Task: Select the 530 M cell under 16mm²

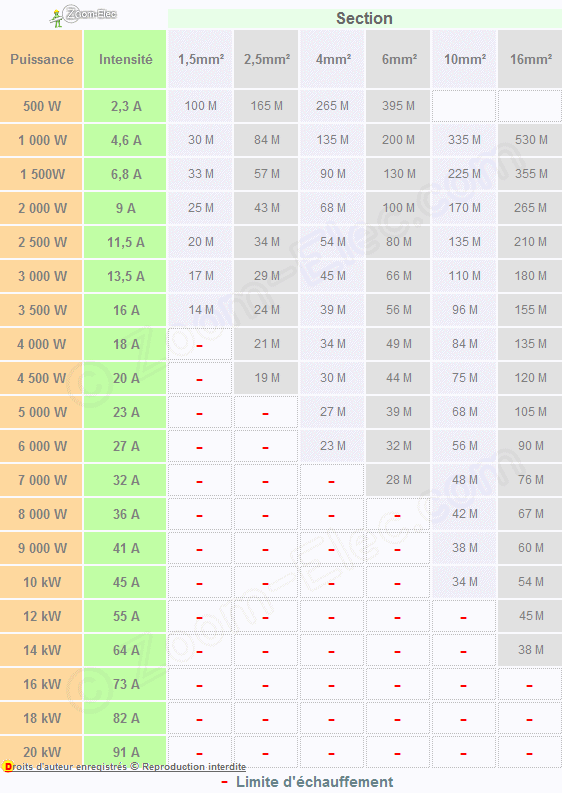Action: [530, 140]
